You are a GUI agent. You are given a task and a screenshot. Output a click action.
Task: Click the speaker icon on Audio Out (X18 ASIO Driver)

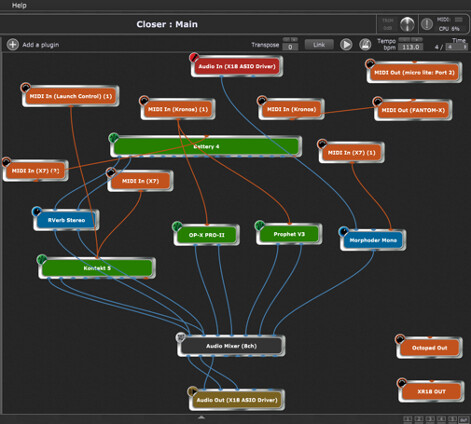tap(192, 391)
